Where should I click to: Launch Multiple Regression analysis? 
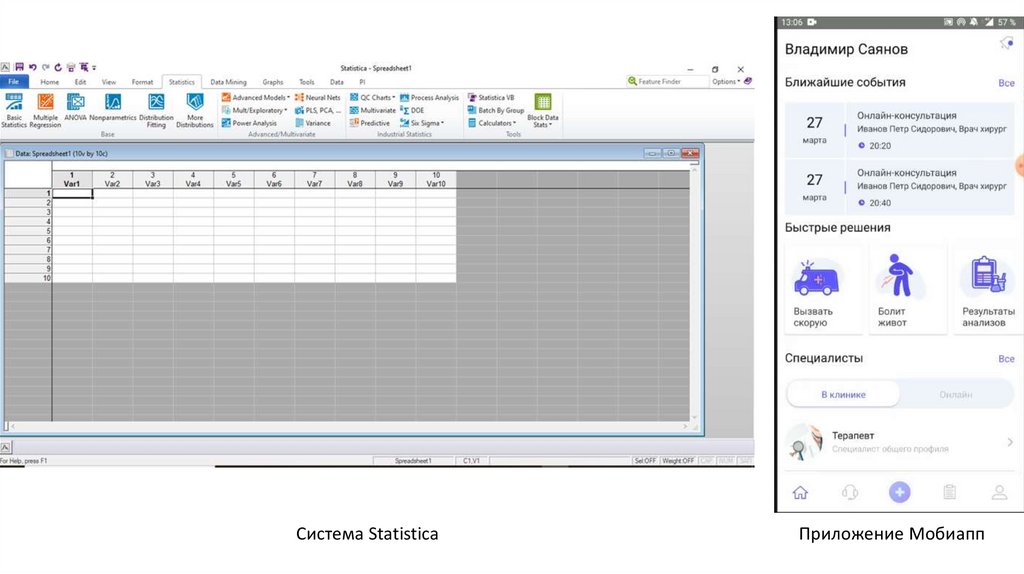click(45, 108)
